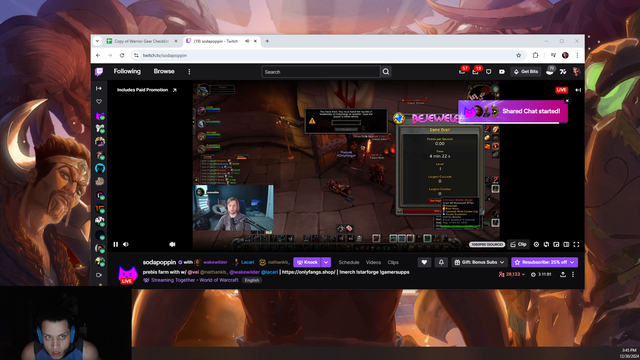Image resolution: width=640 pixels, height=360 pixels.
Task: Click the share upload icon below player
Action: coord(563,274)
